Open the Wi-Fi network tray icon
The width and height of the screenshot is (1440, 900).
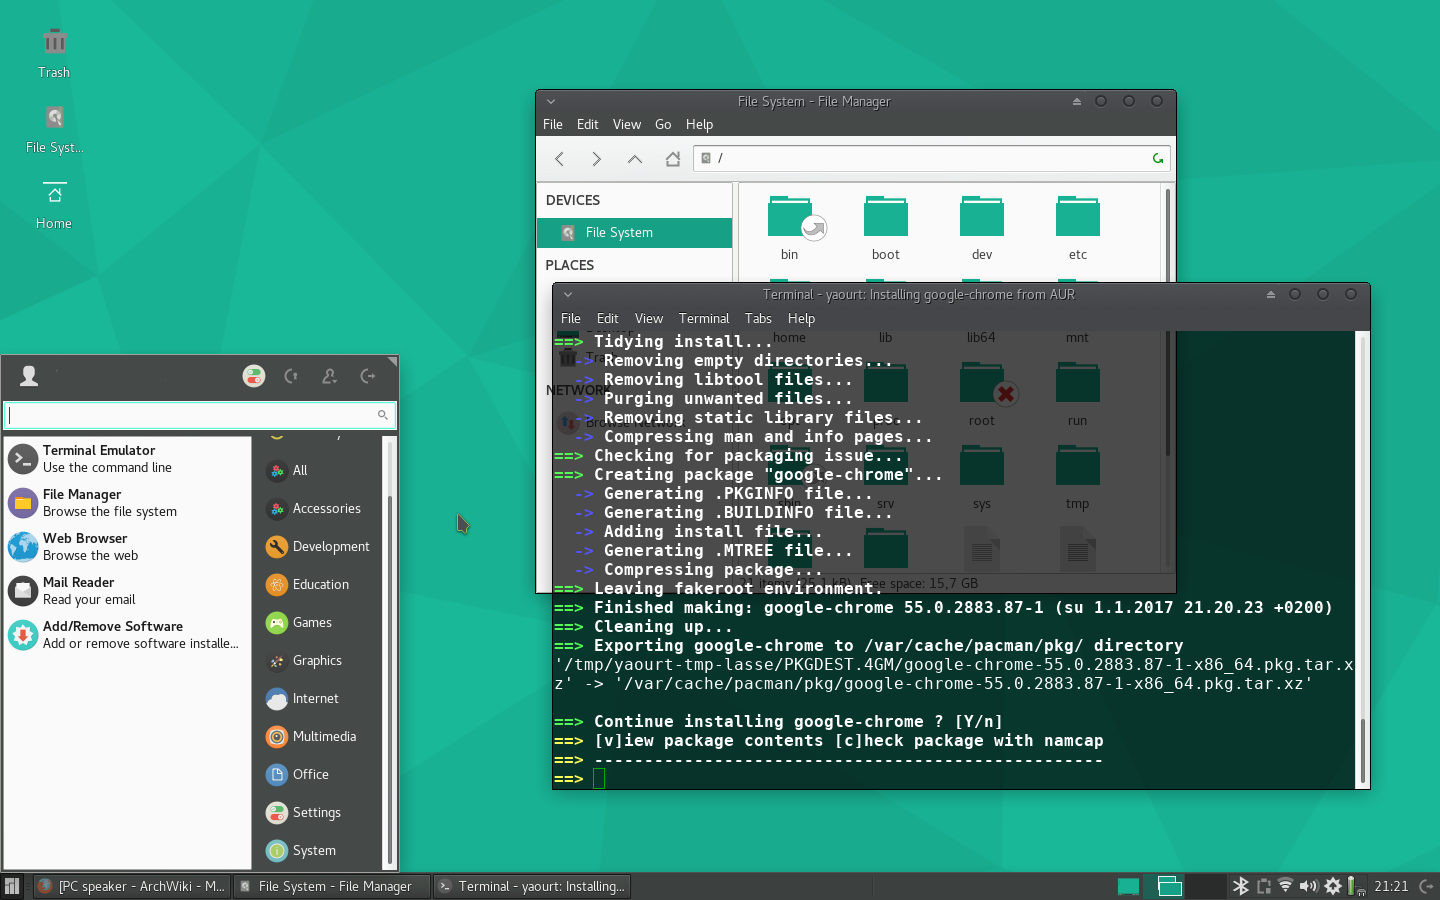coord(1286,886)
